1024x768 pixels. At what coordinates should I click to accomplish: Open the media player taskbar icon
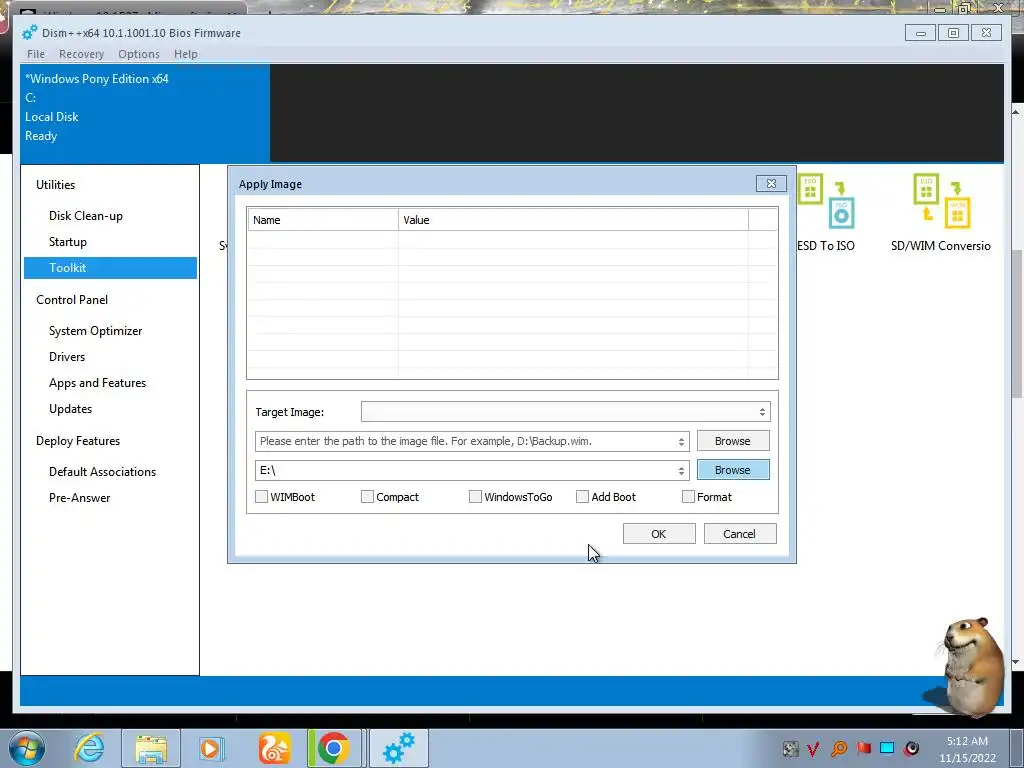pos(211,748)
